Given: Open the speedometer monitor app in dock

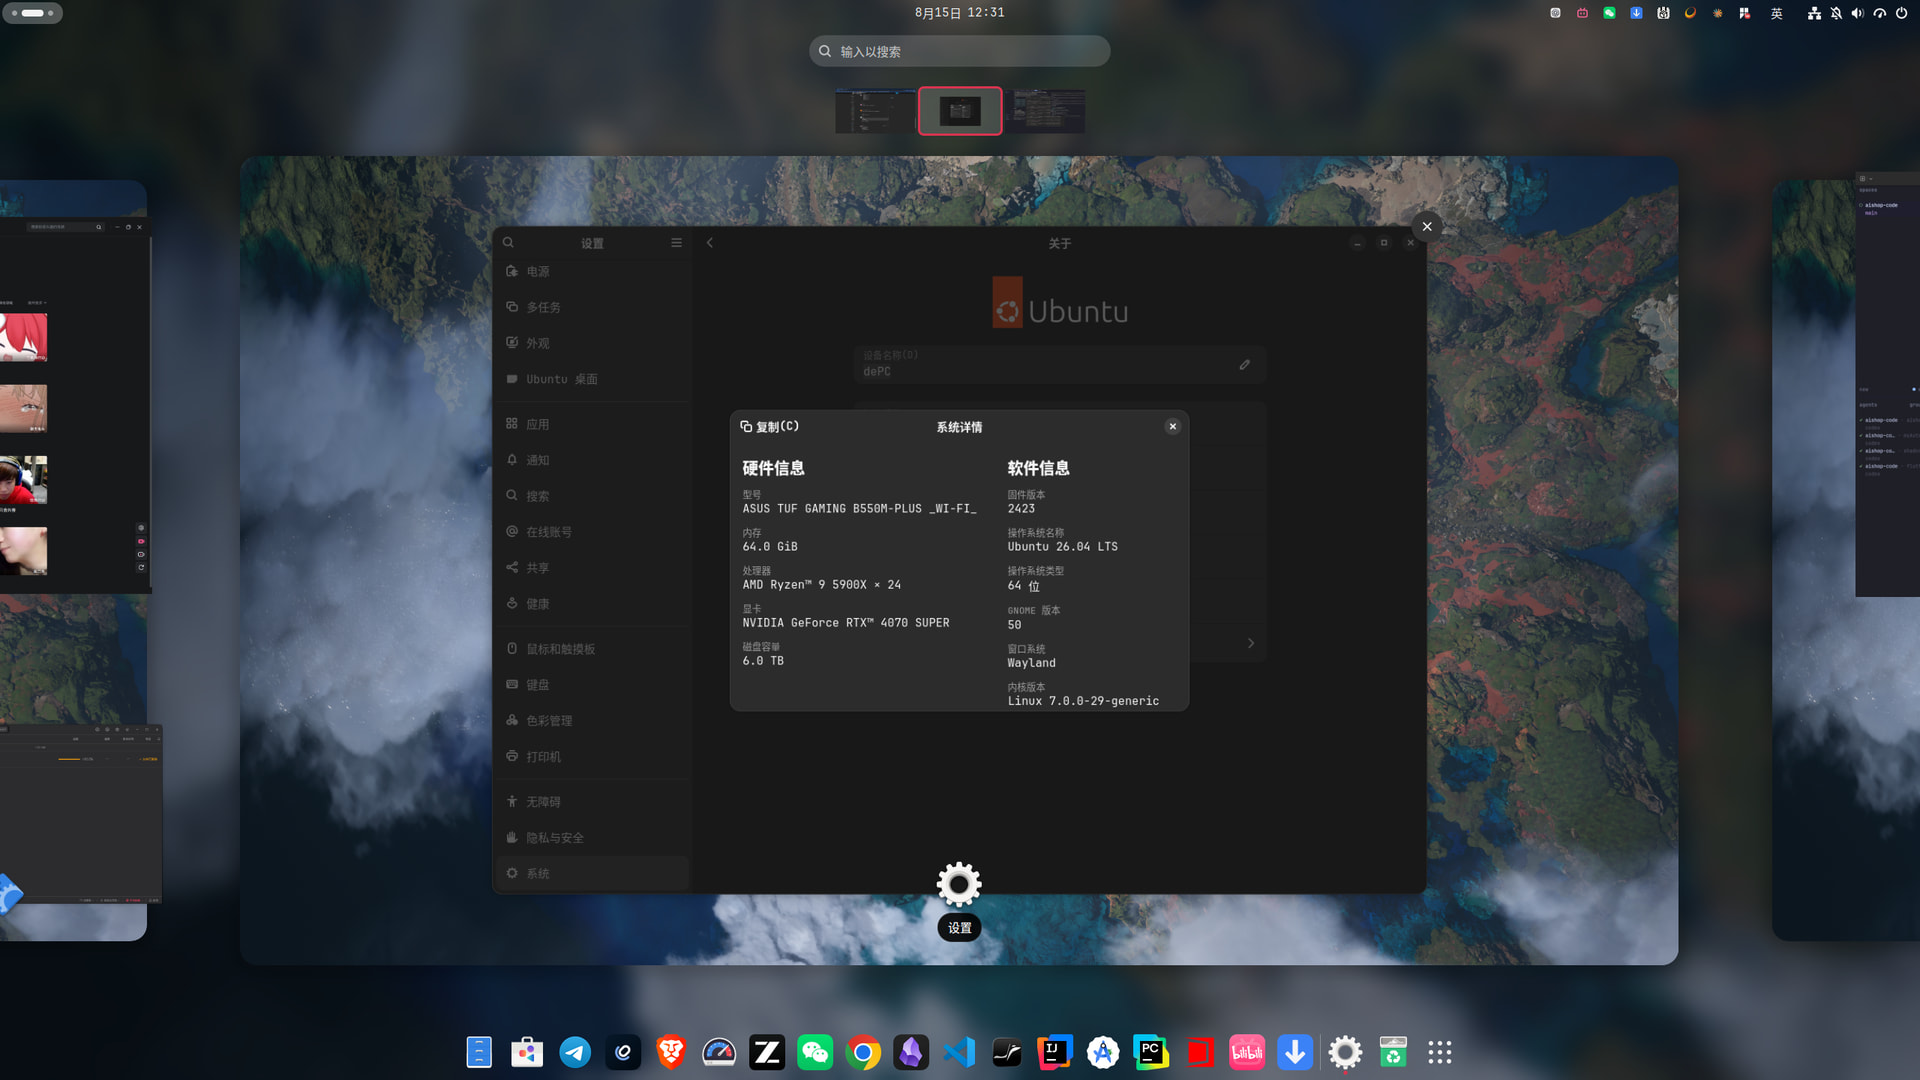Looking at the screenshot, I should coord(719,1052).
